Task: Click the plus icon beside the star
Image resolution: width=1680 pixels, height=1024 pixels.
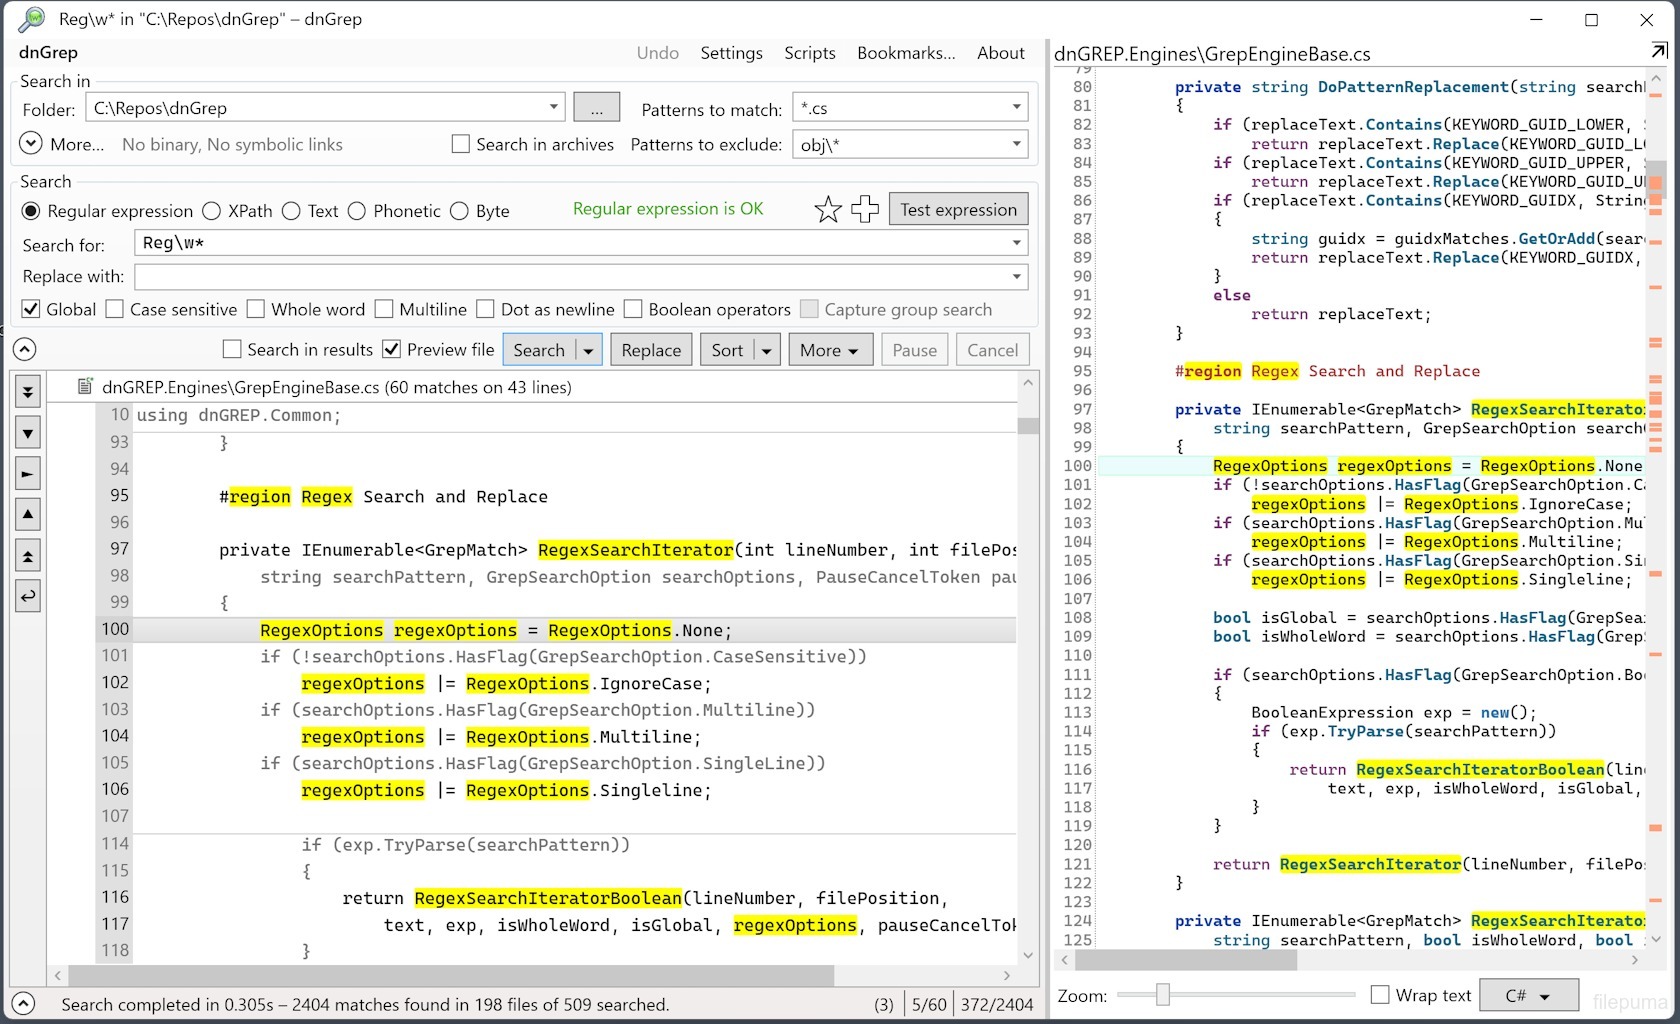Action: (864, 210)
